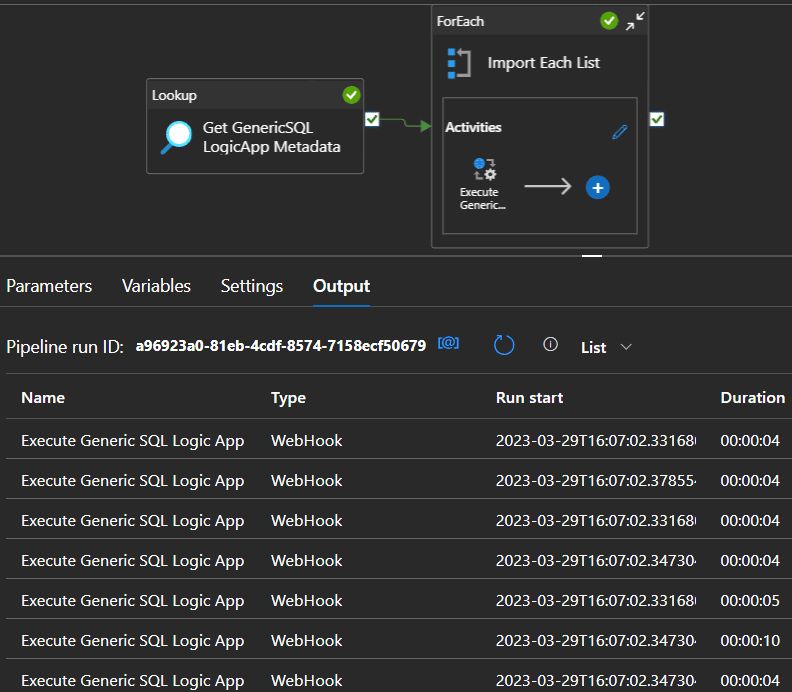
Task: Click the Lookup activity green success checkmark
Action: click(351, 94)
